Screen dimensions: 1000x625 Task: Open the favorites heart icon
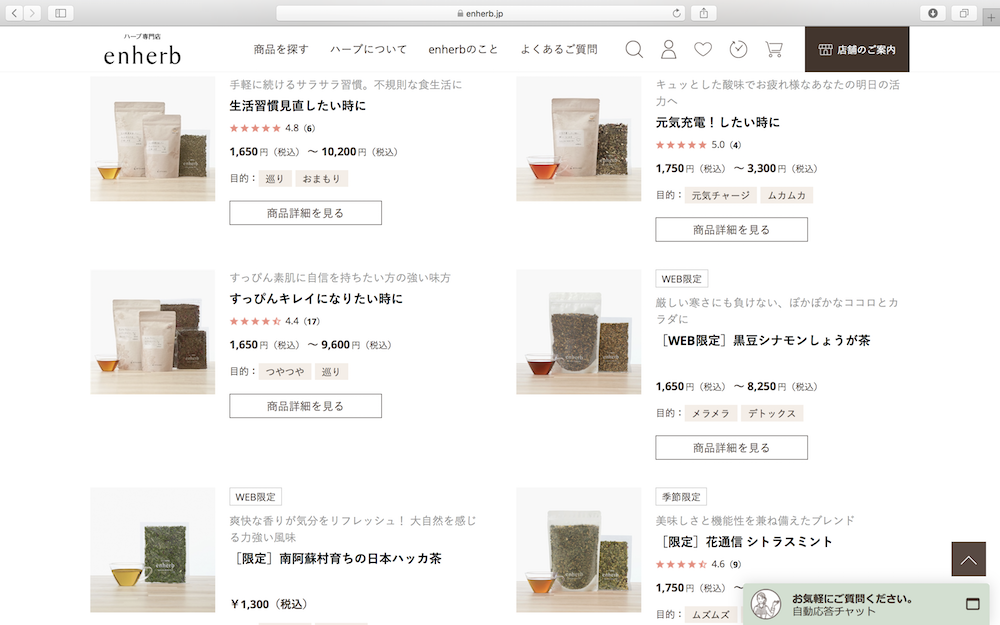[703, 49]
